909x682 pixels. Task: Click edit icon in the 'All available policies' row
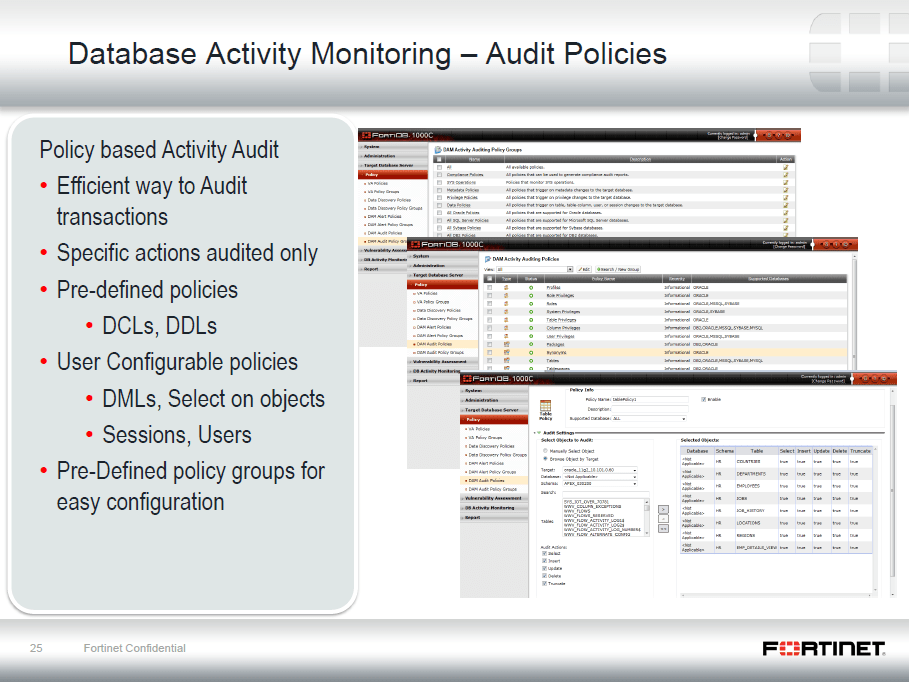point(786,167)
